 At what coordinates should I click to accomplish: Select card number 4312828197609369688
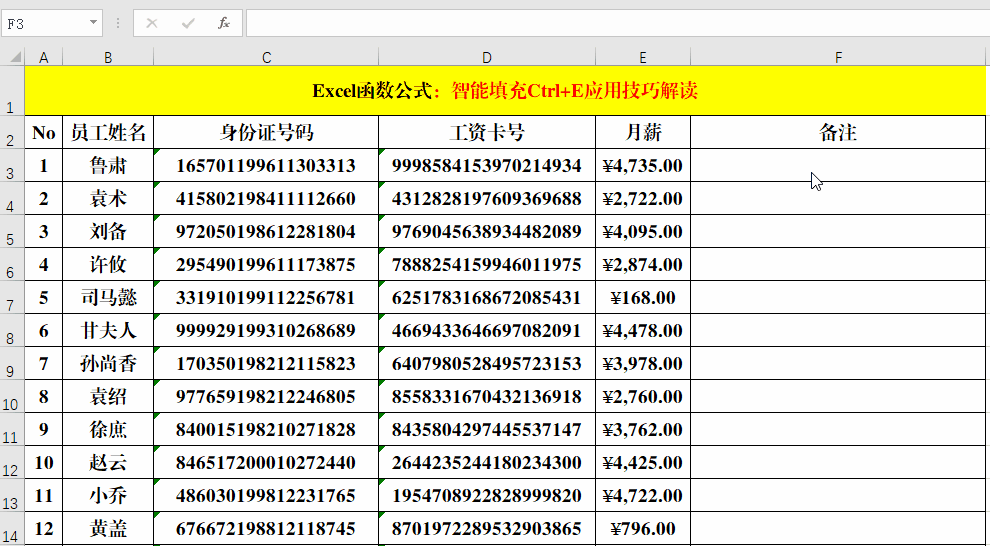click(x=487, y=198)
